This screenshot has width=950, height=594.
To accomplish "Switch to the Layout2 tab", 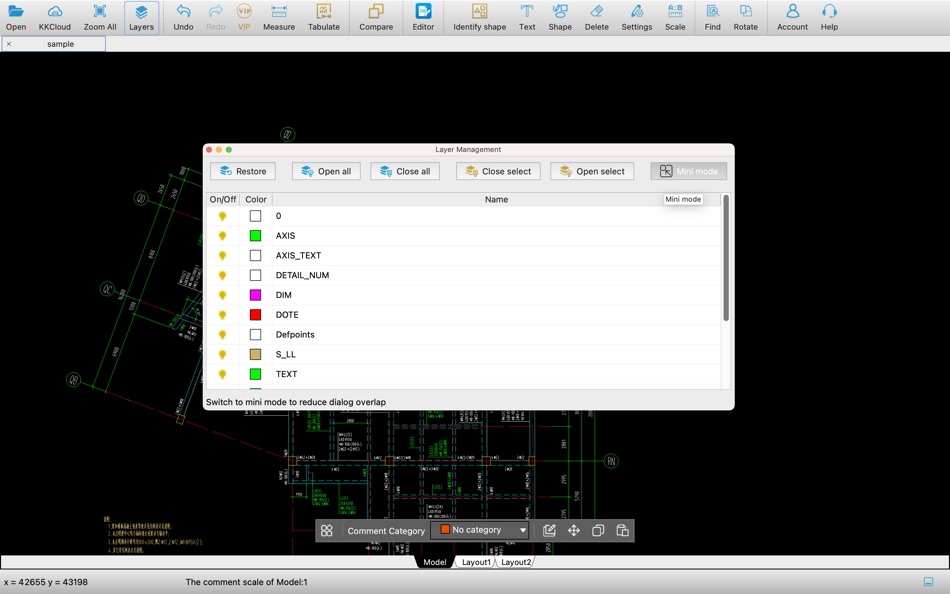I will pos(516,562).
